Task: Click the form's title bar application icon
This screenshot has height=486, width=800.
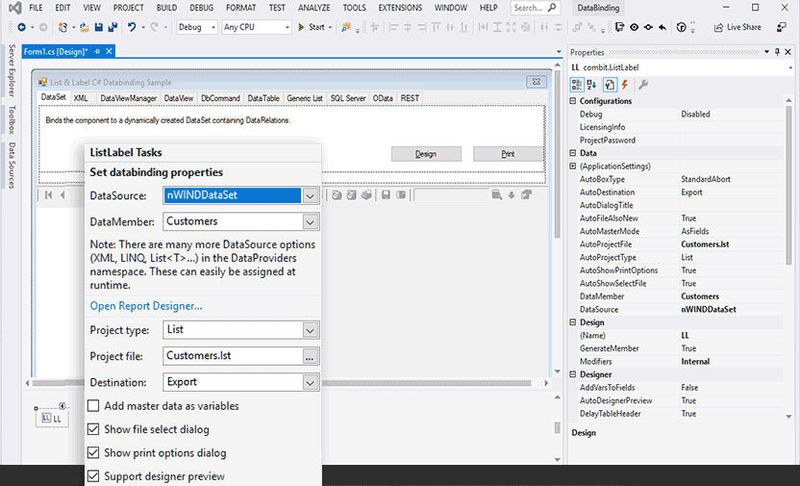Action: coord(42,82)
